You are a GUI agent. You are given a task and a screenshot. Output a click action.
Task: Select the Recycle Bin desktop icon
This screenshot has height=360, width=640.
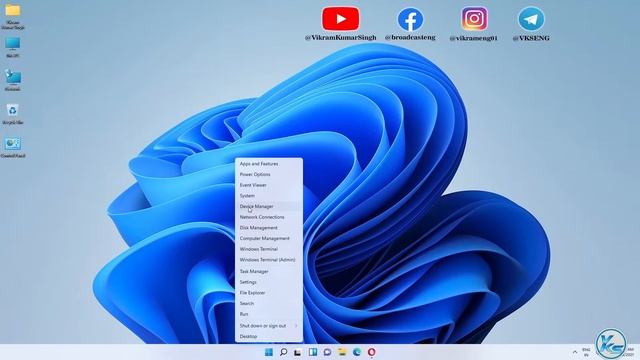pyautogui.click(x=13, y=113)
